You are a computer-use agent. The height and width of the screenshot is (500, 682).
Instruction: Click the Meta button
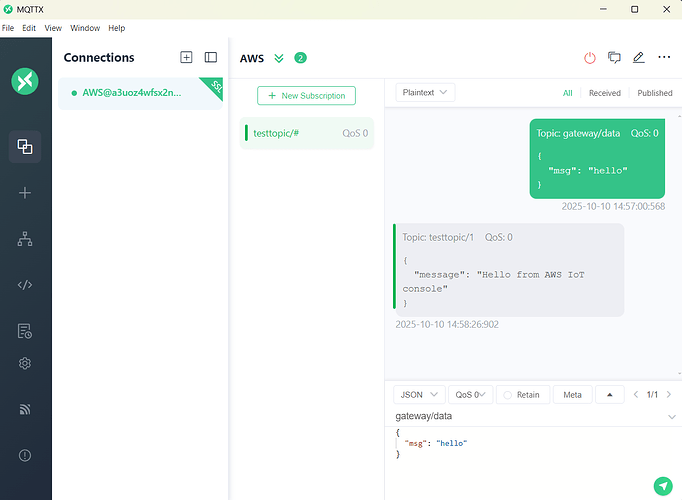tap(572, 395)
